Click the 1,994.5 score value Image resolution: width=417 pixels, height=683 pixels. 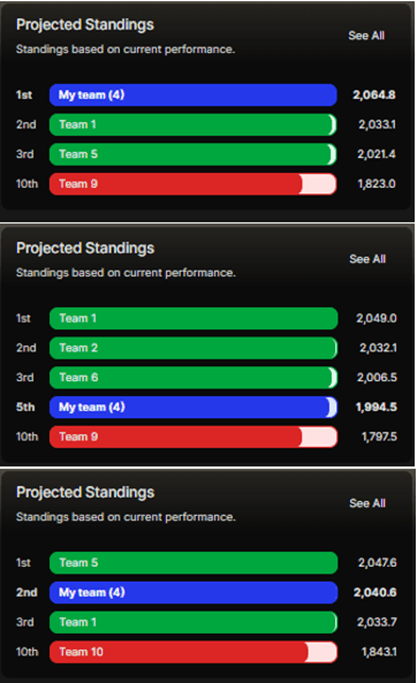pos(376,407)
